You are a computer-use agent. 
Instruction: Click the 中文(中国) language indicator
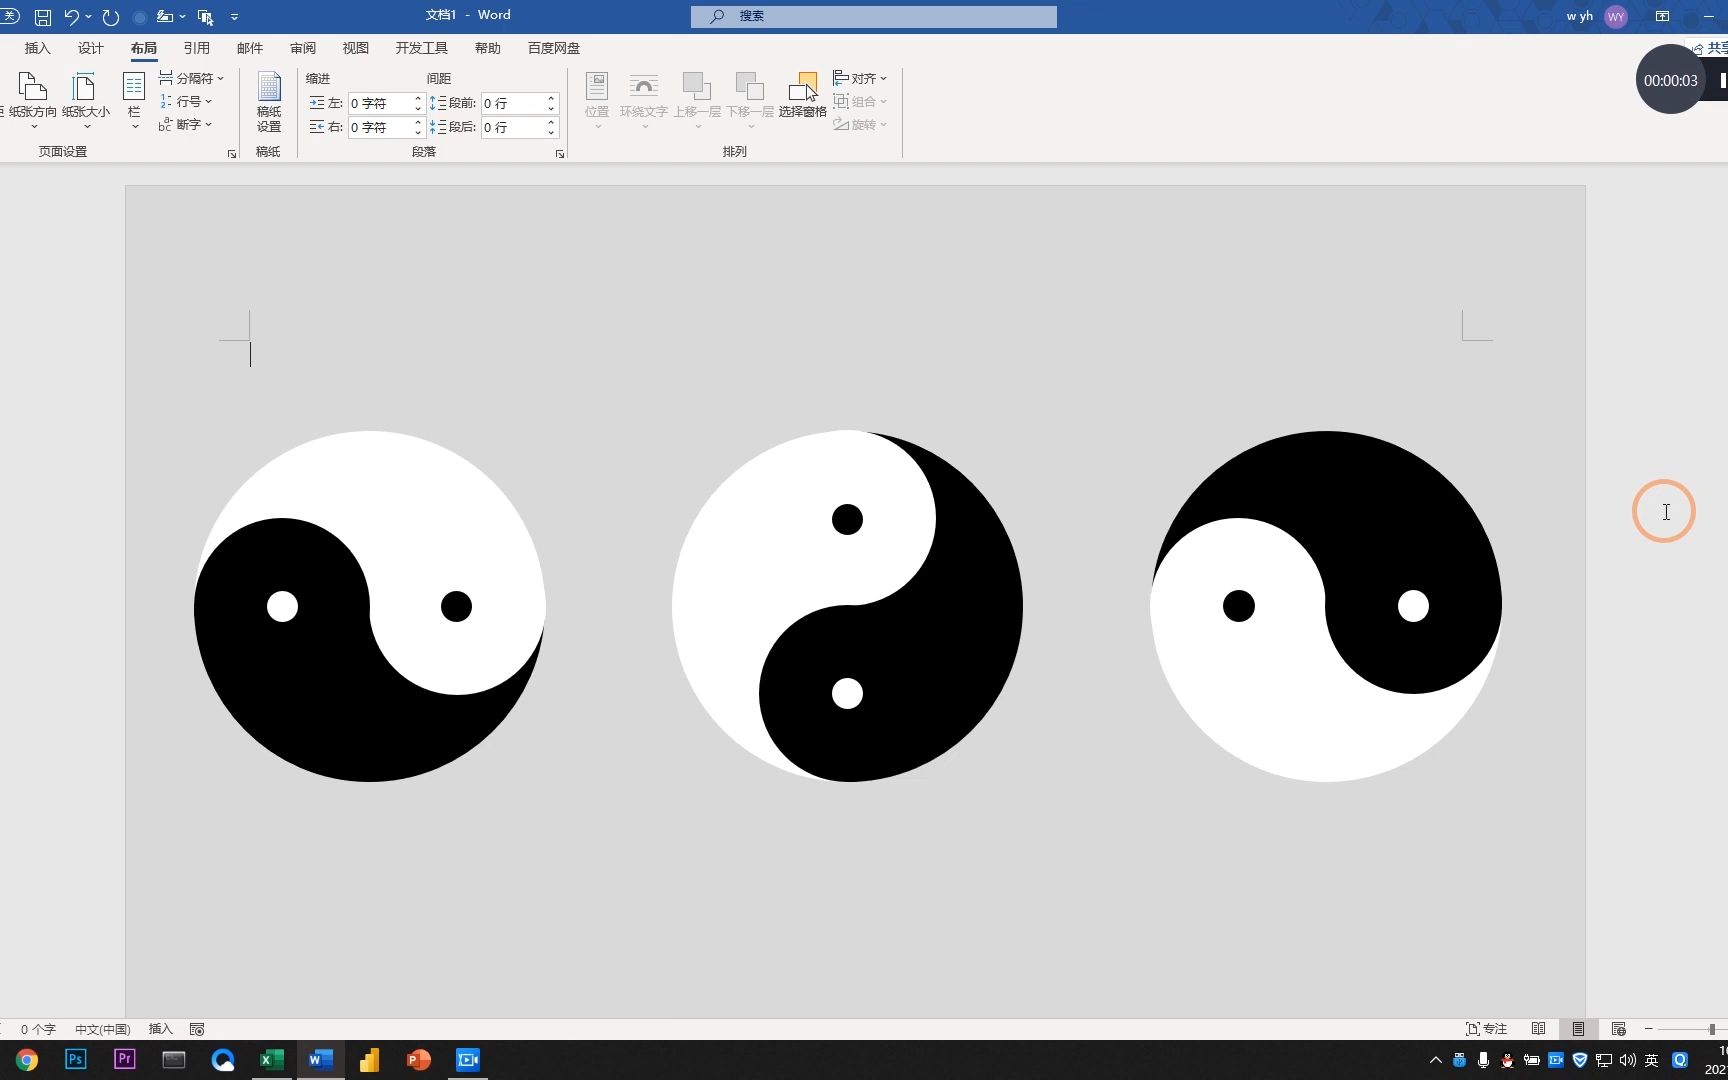tap(102, 1029)
